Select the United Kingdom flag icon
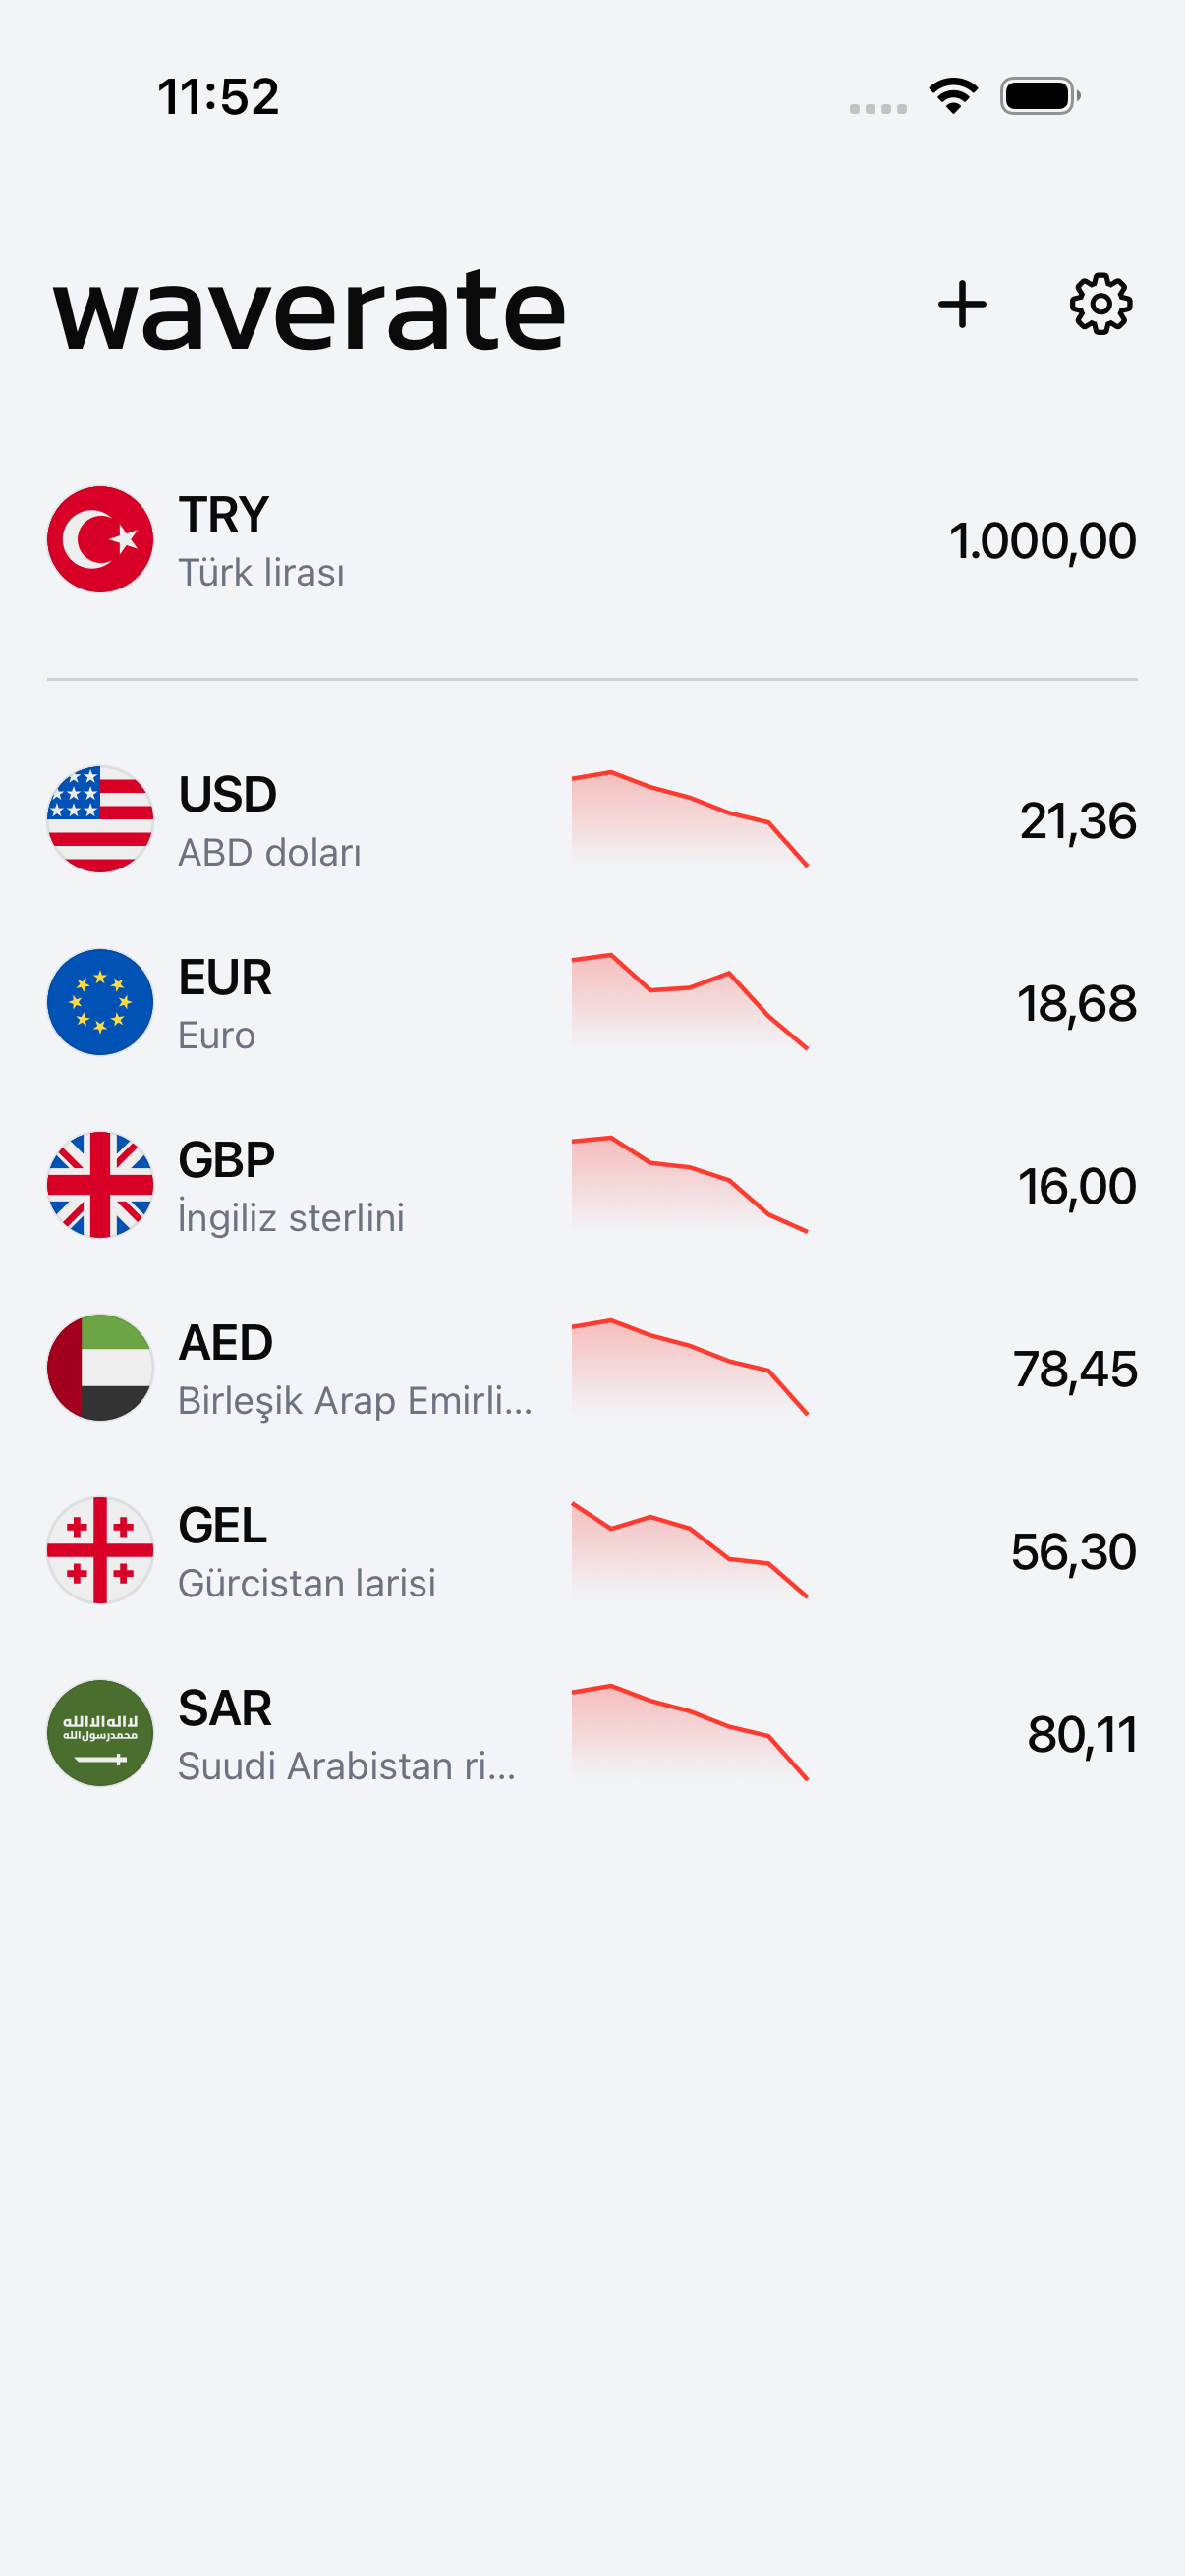1185x2576 pixels. click(x=100, y=1185)
